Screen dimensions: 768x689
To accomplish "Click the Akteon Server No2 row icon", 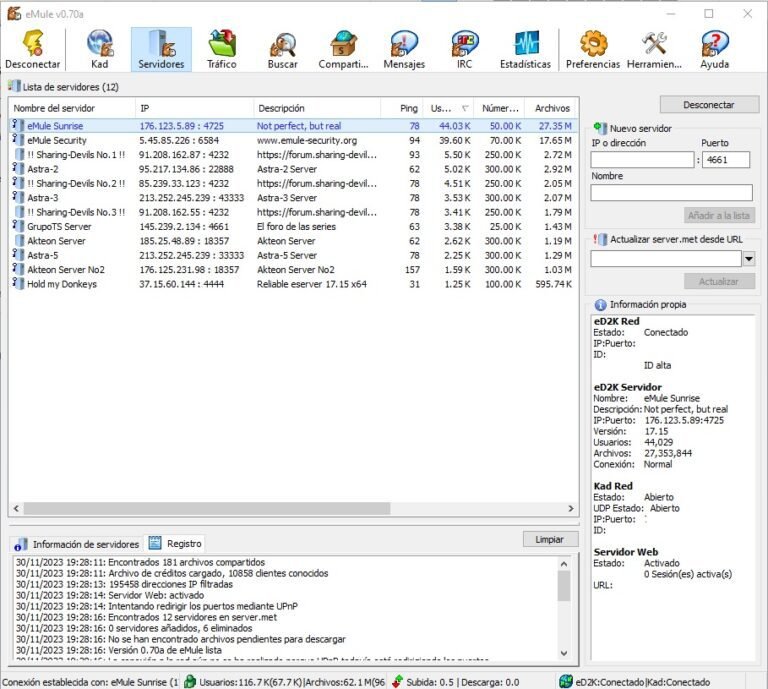I will coord(18,269).
